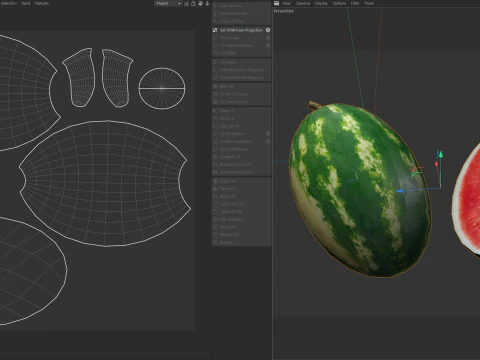The width and height of the screenshot is (480, 360).
Task: Choose Cycle UV CW command
Action: click(241, 212)
